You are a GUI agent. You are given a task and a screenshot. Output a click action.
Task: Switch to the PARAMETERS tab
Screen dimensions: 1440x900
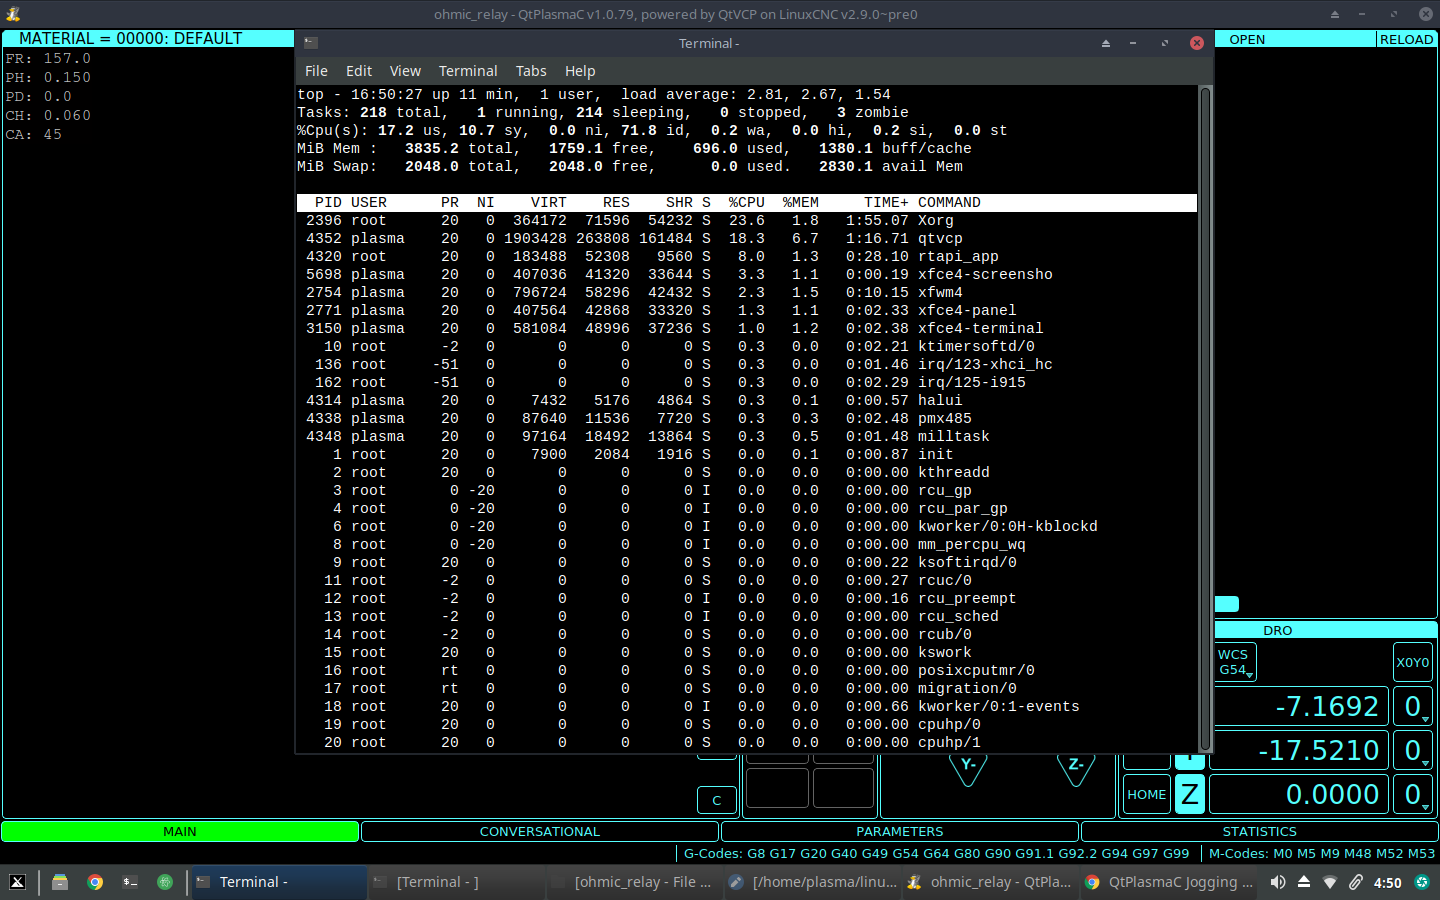coord(900,831)
